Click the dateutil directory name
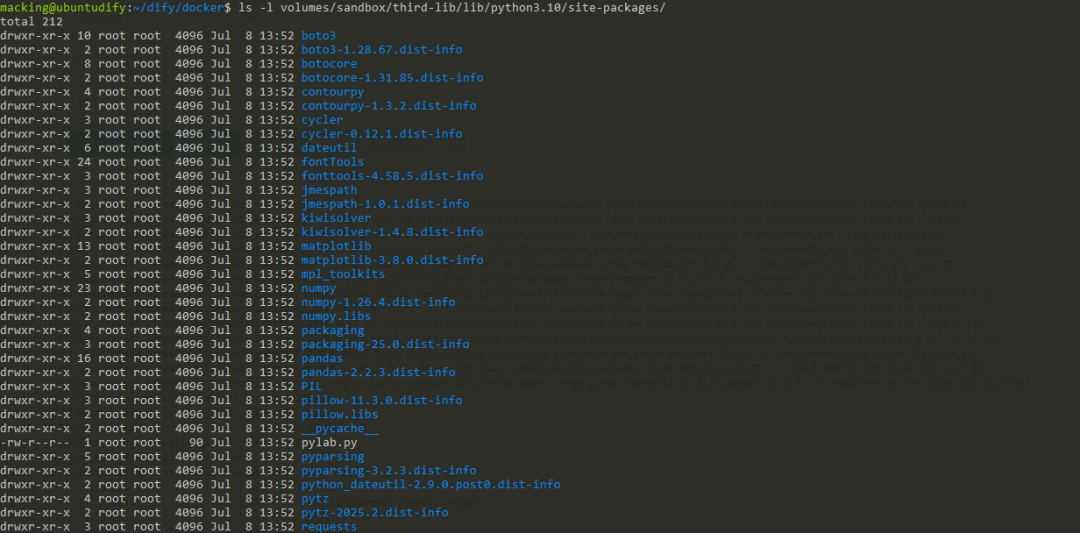The height and width of the screenshot is (533, 1080). 328,147
